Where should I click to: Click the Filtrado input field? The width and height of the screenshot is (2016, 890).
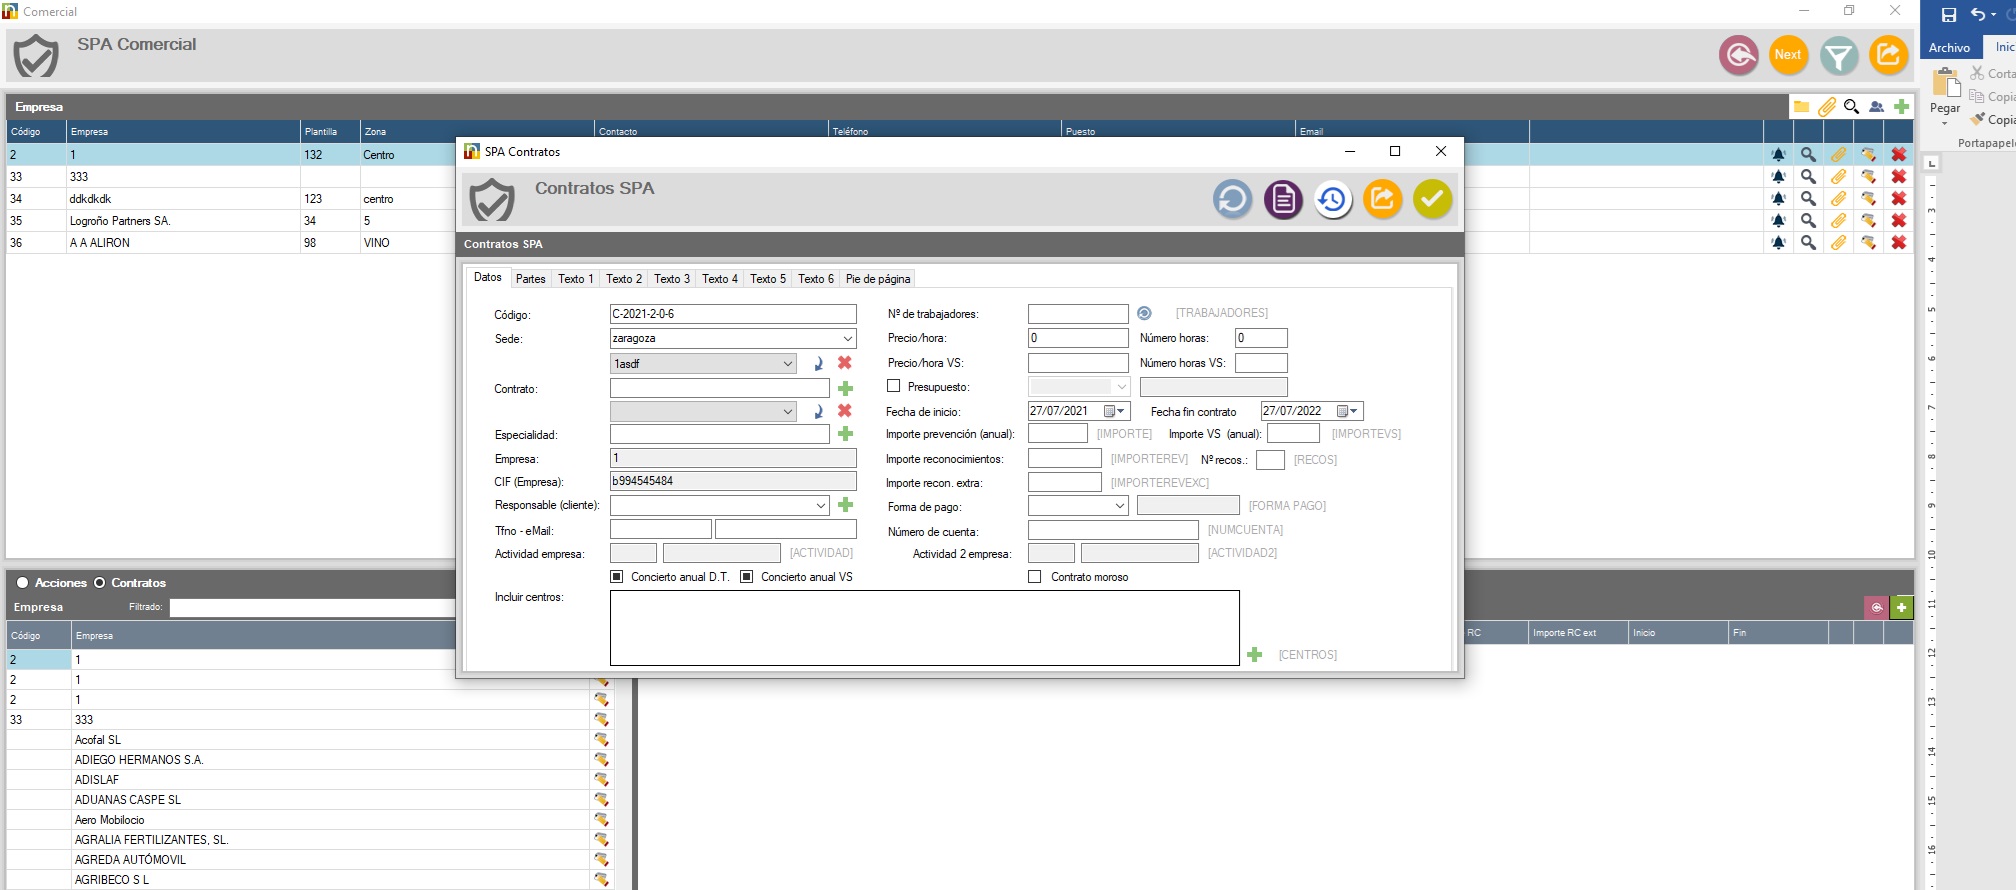[312, 607]
